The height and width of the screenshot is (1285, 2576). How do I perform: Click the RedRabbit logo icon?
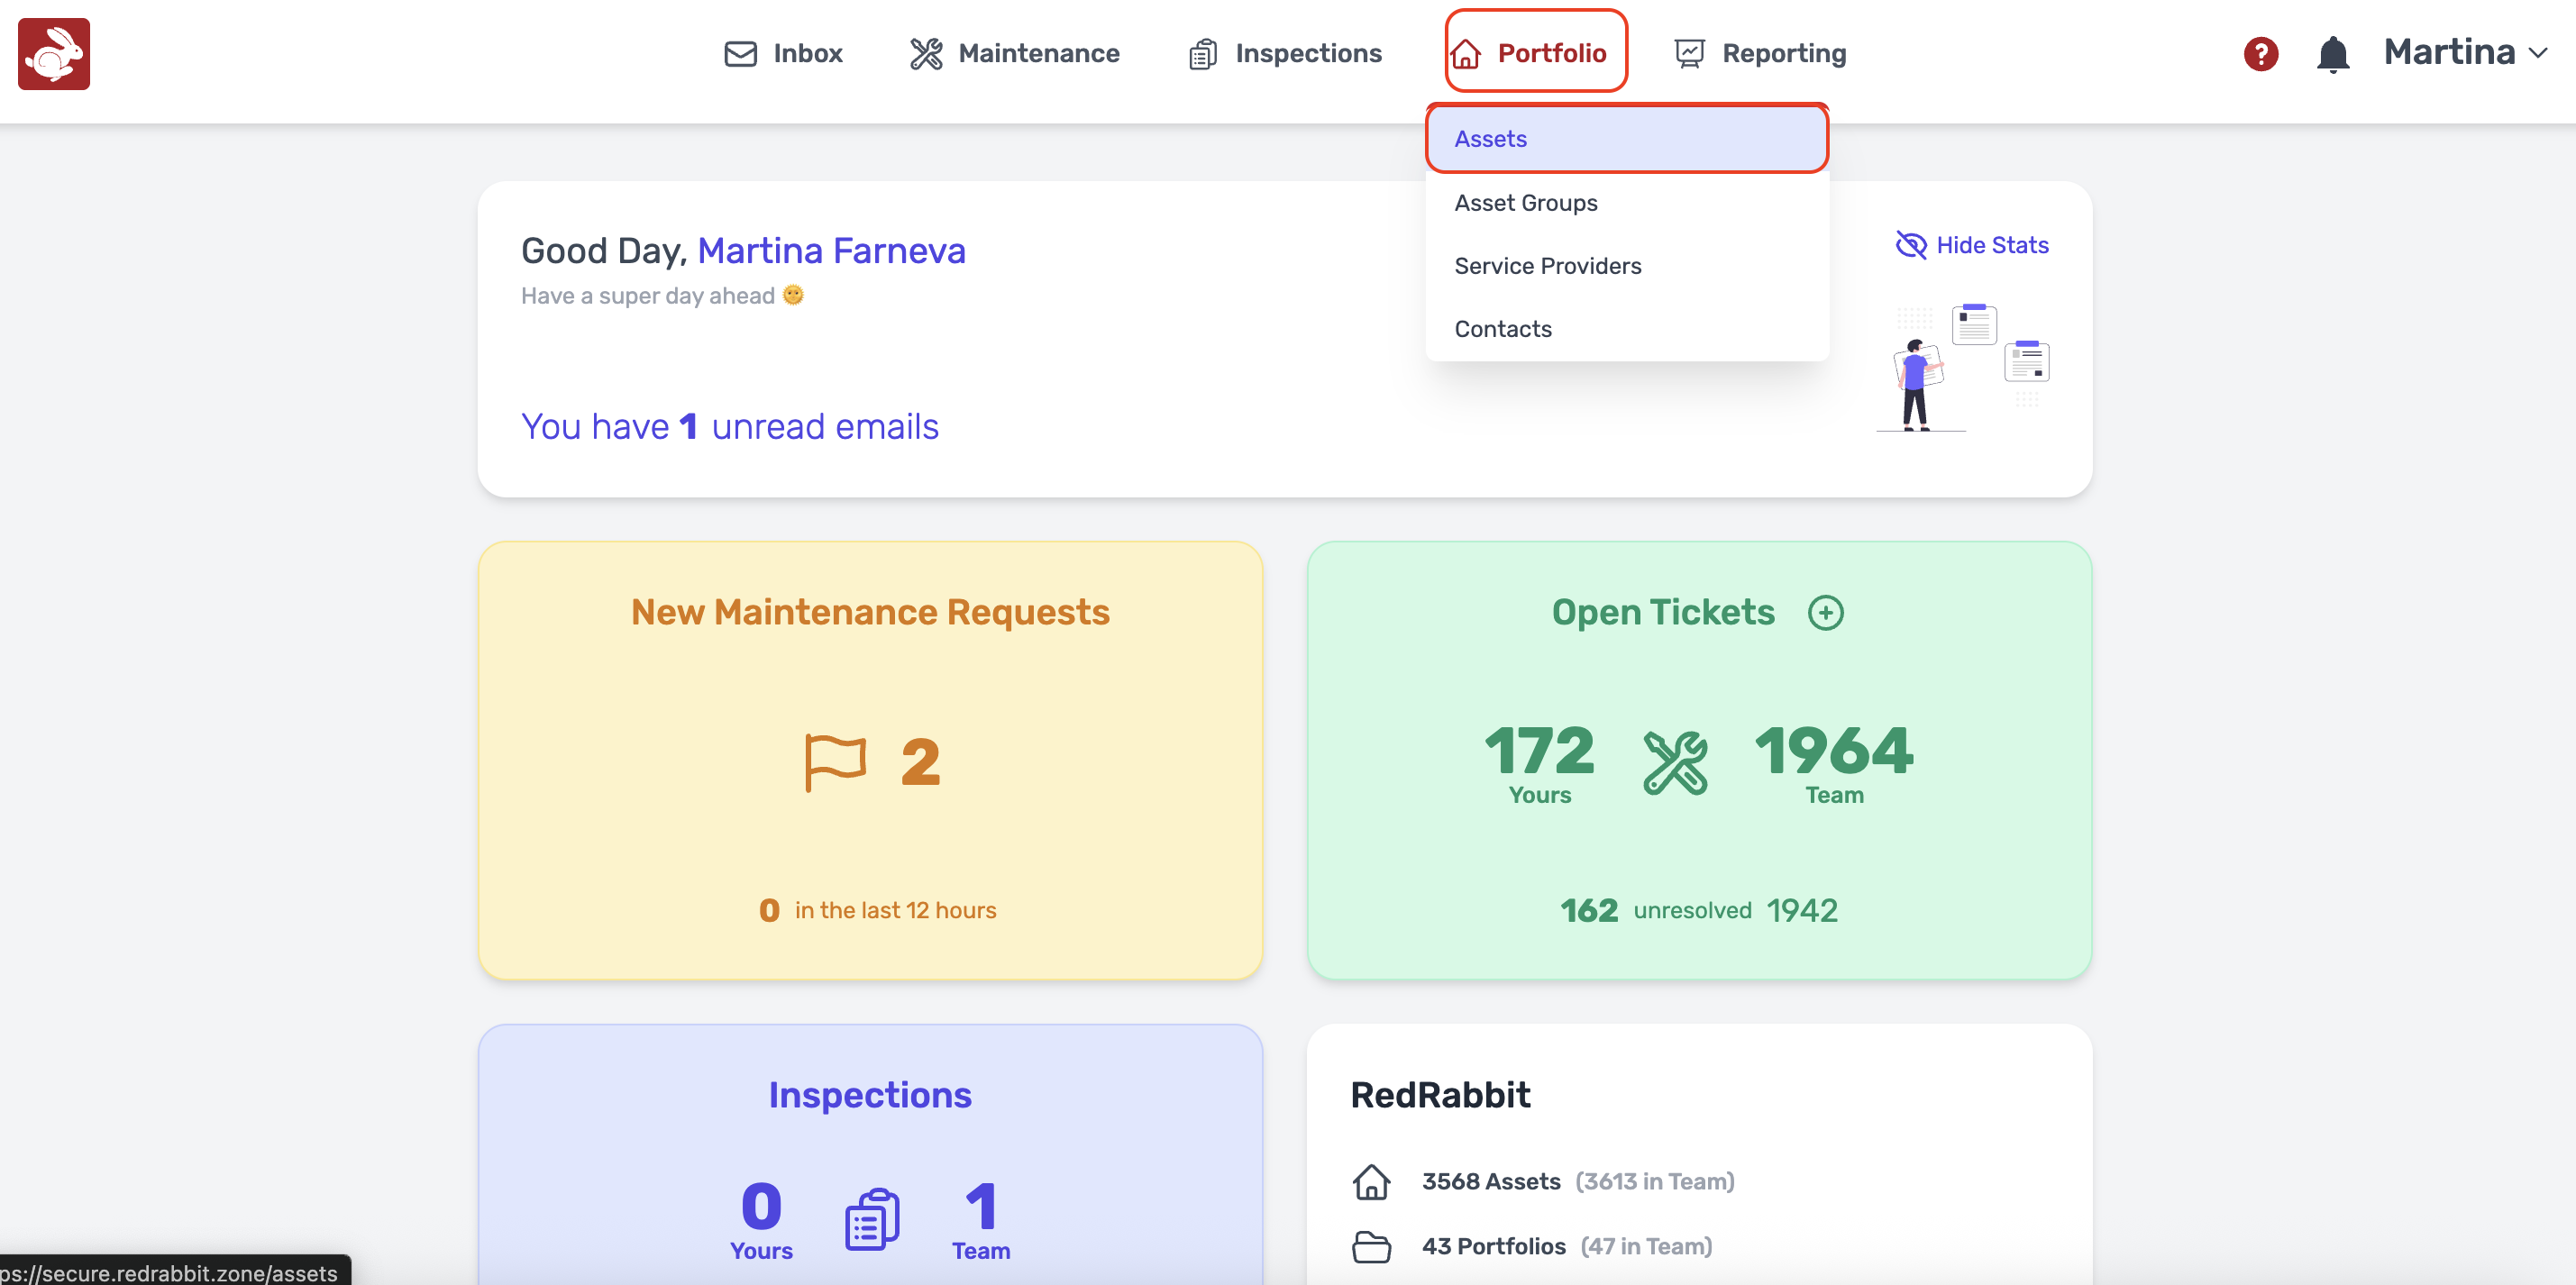54,54
